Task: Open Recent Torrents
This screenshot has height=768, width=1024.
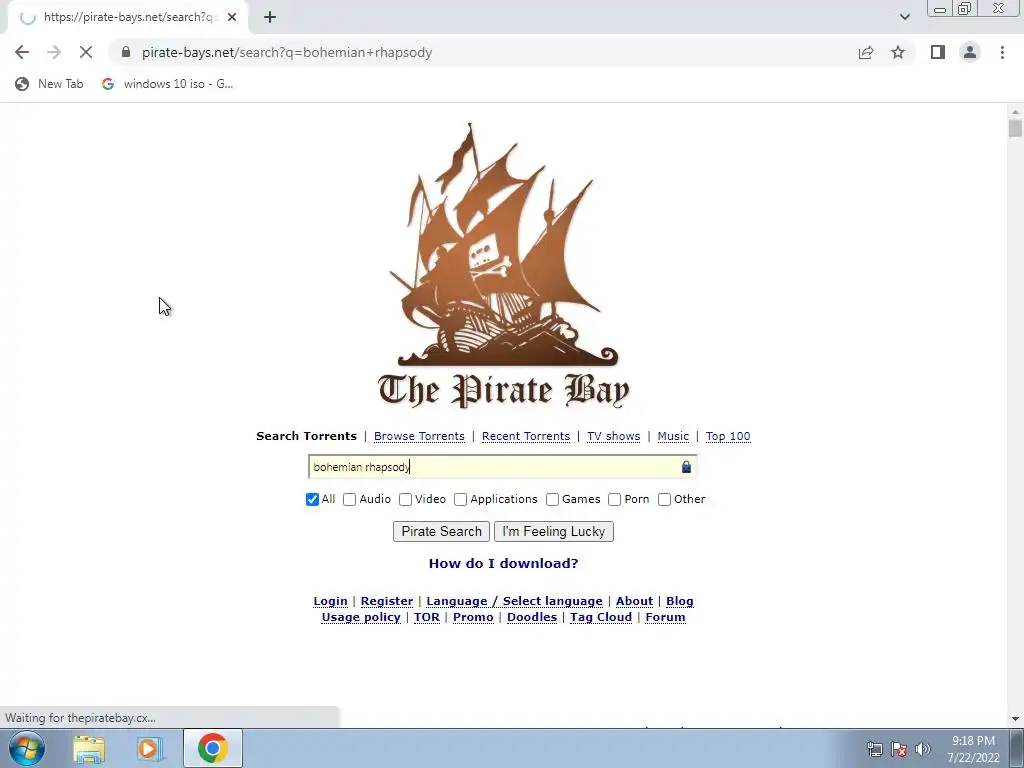Action: coord(526,436)
